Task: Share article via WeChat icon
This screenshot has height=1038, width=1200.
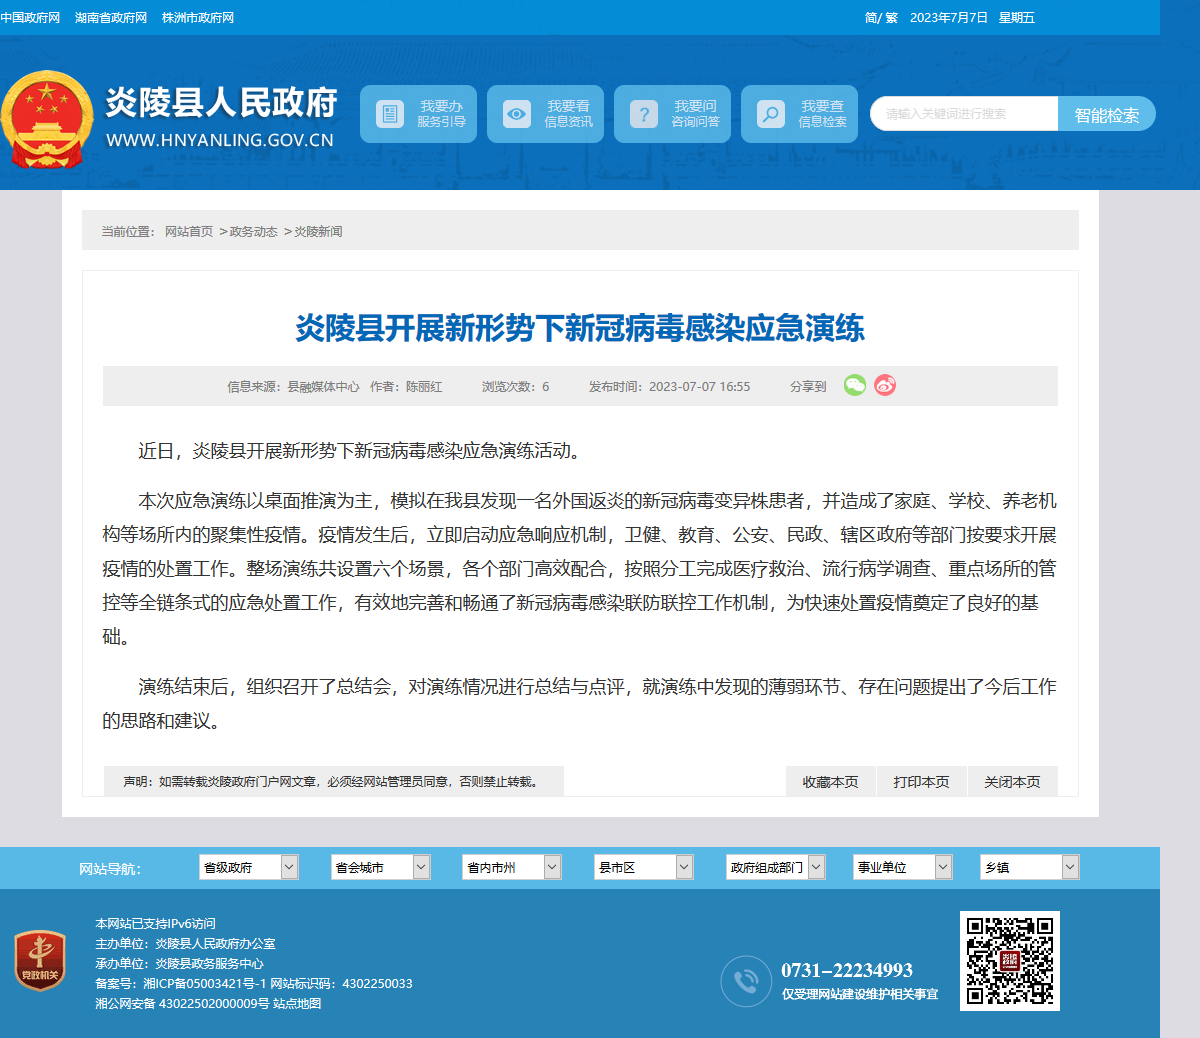Action: (855, 385)
